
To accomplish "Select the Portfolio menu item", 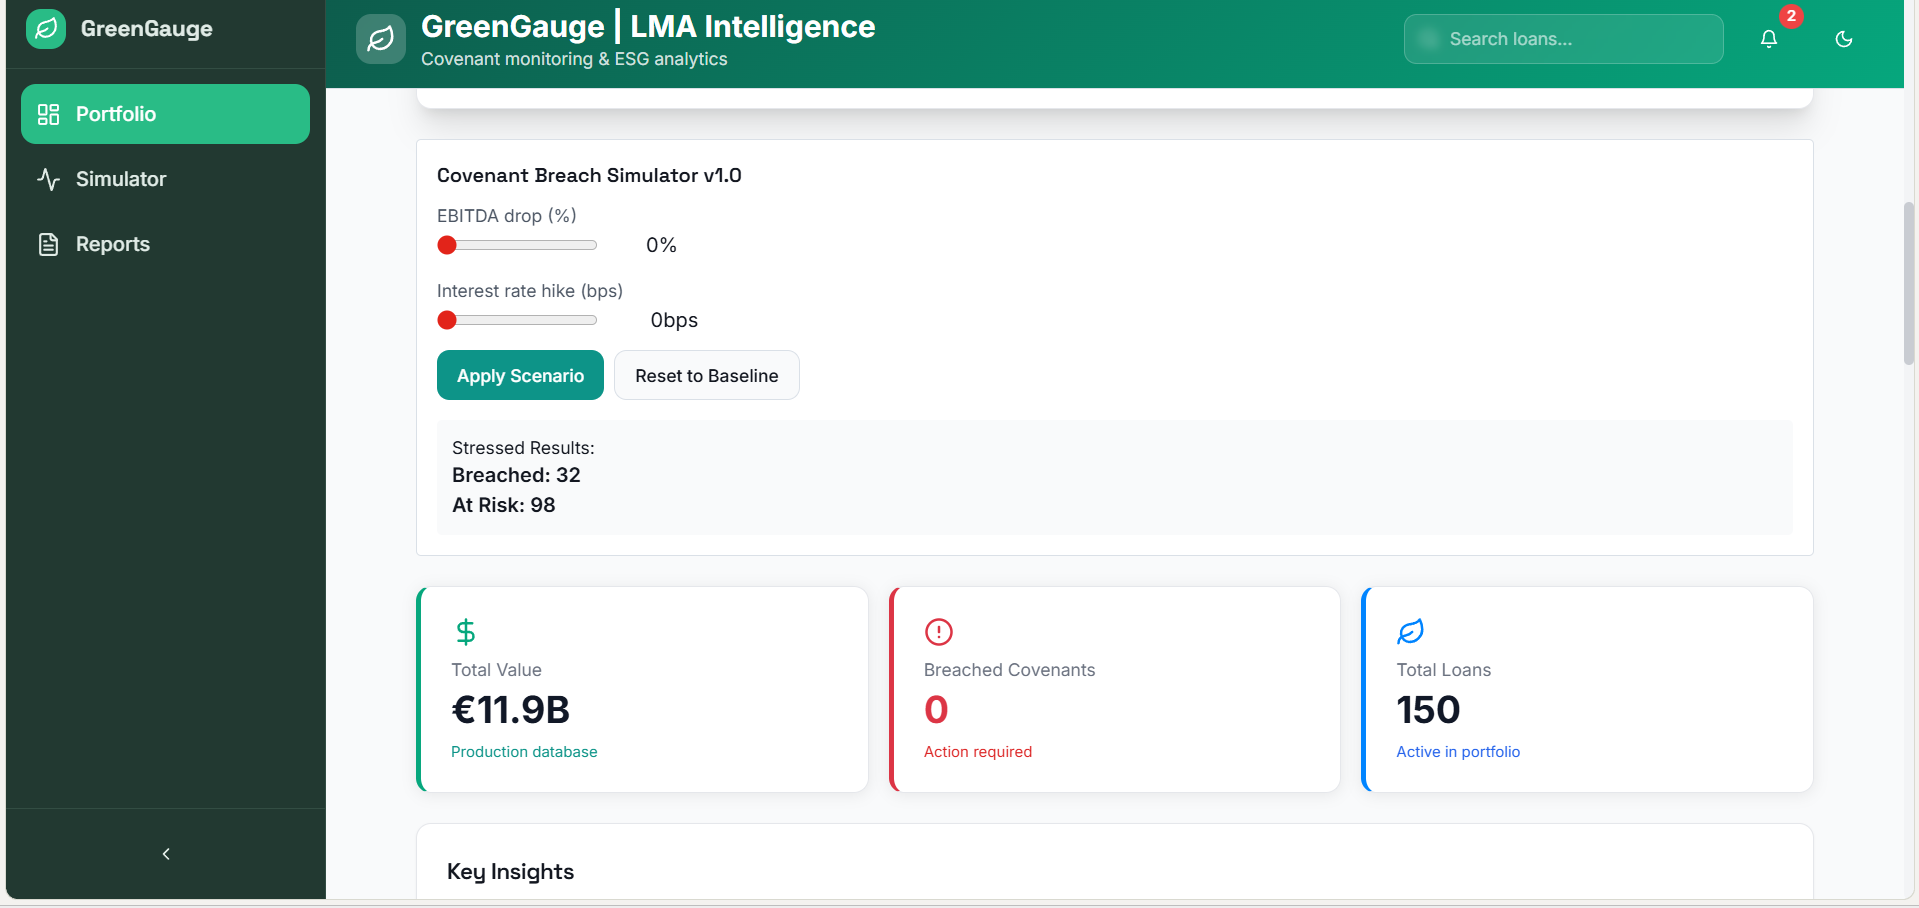I will coord(165,114).
